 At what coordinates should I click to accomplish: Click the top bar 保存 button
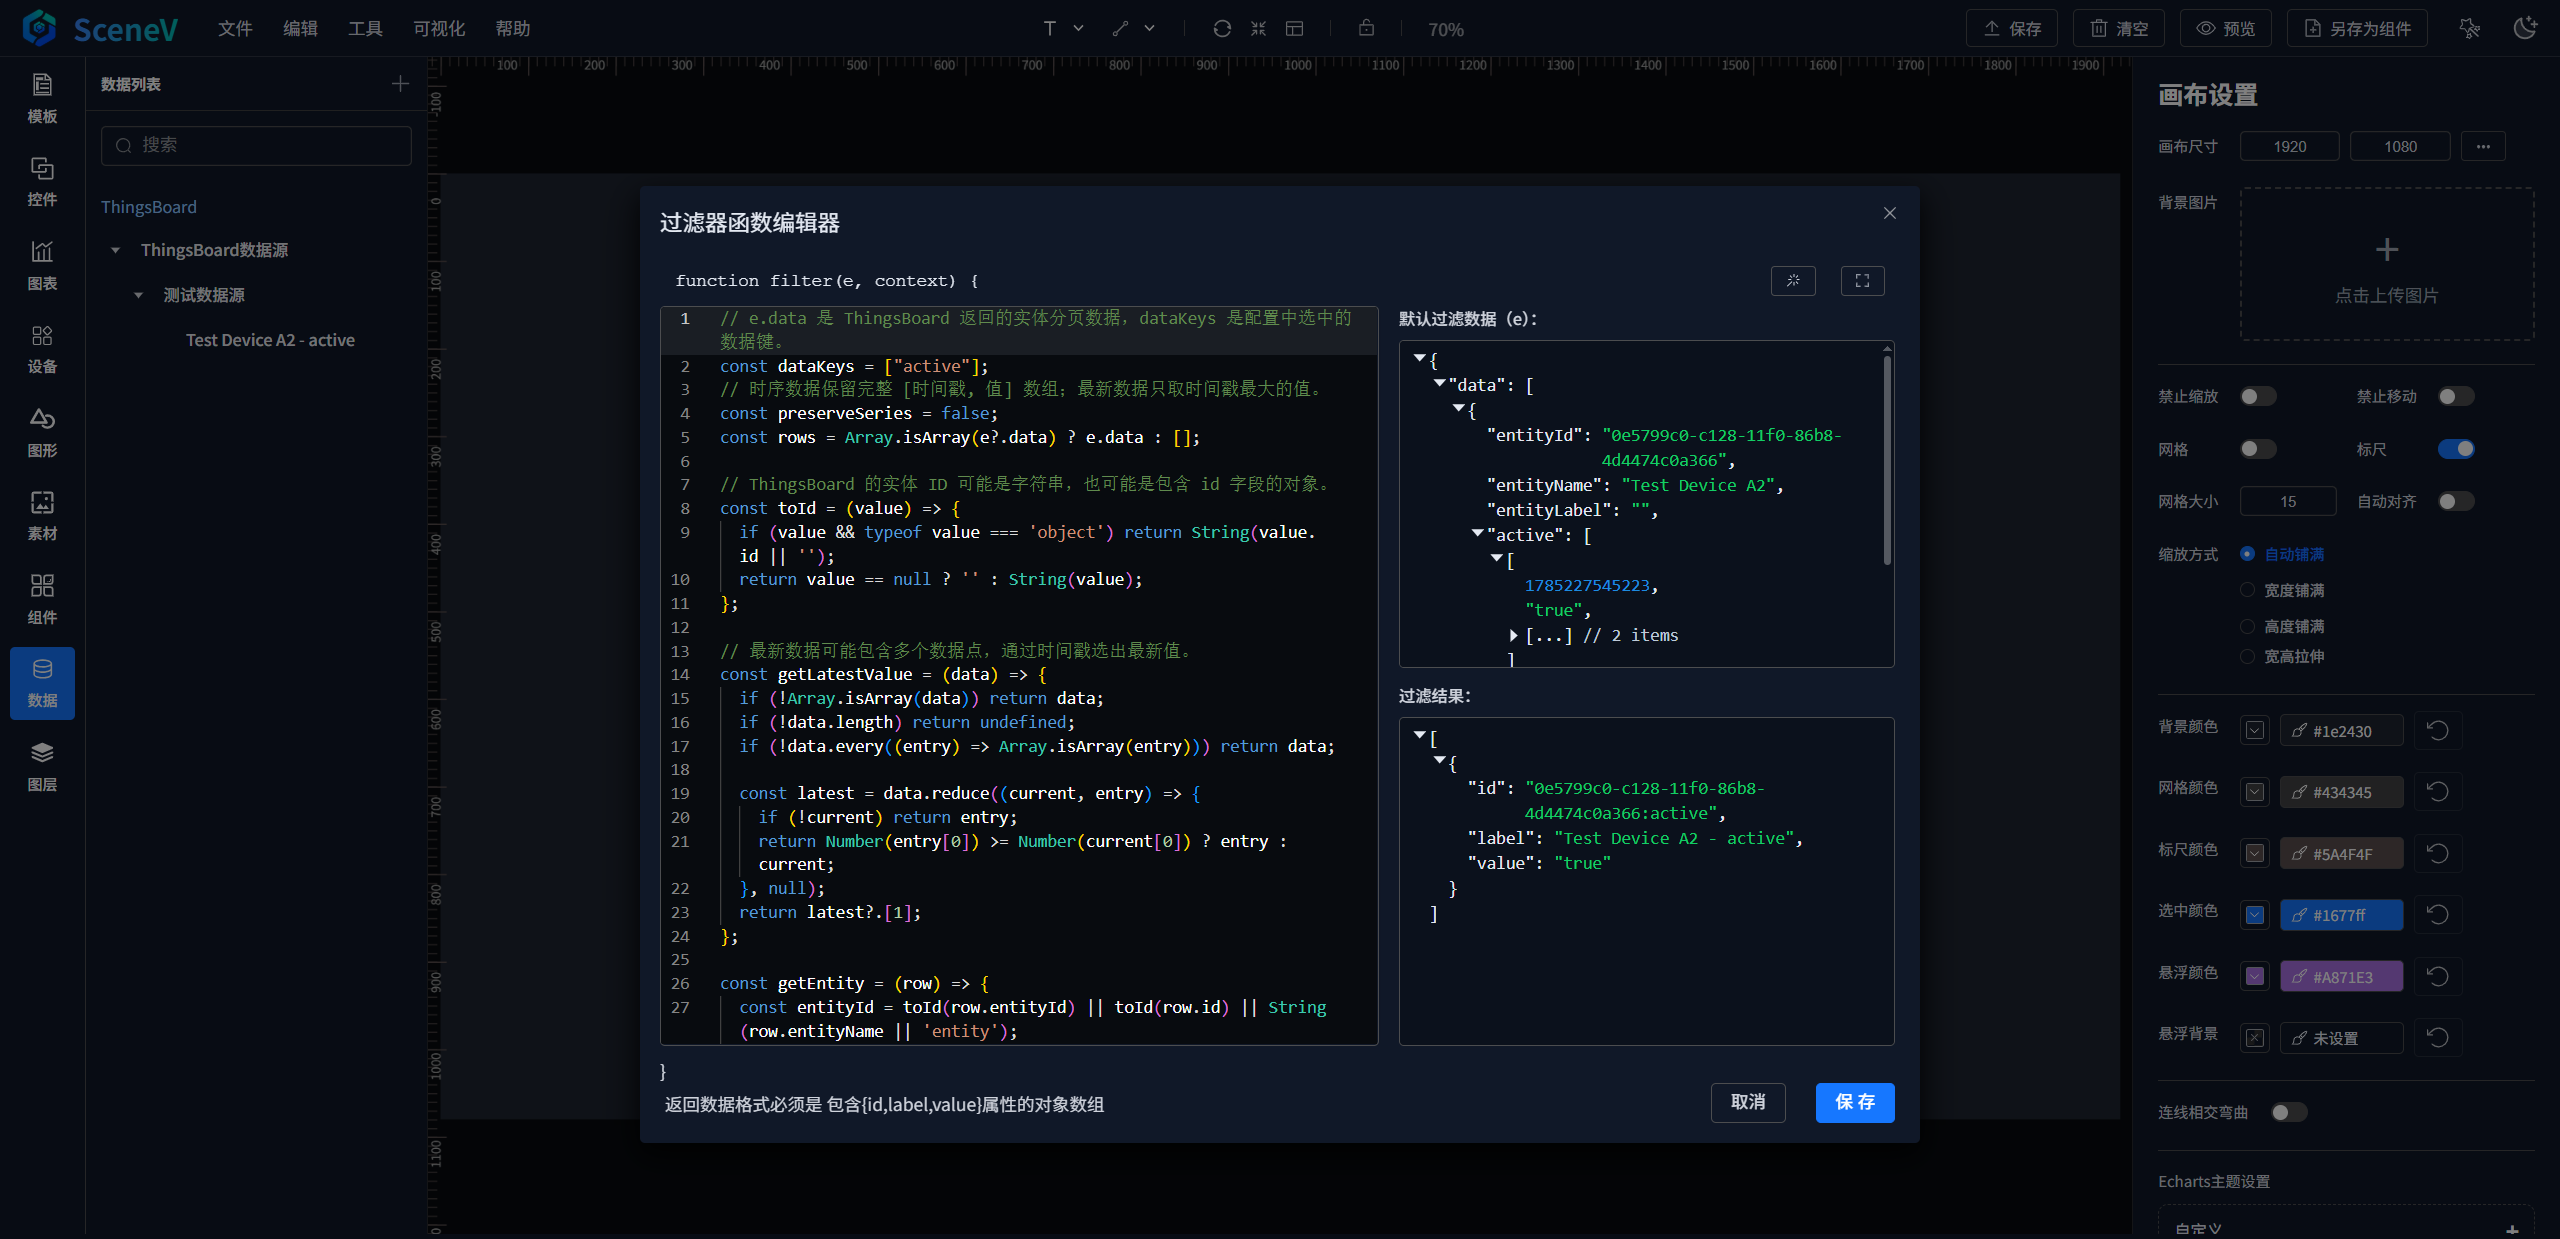tap(2012, 28)
